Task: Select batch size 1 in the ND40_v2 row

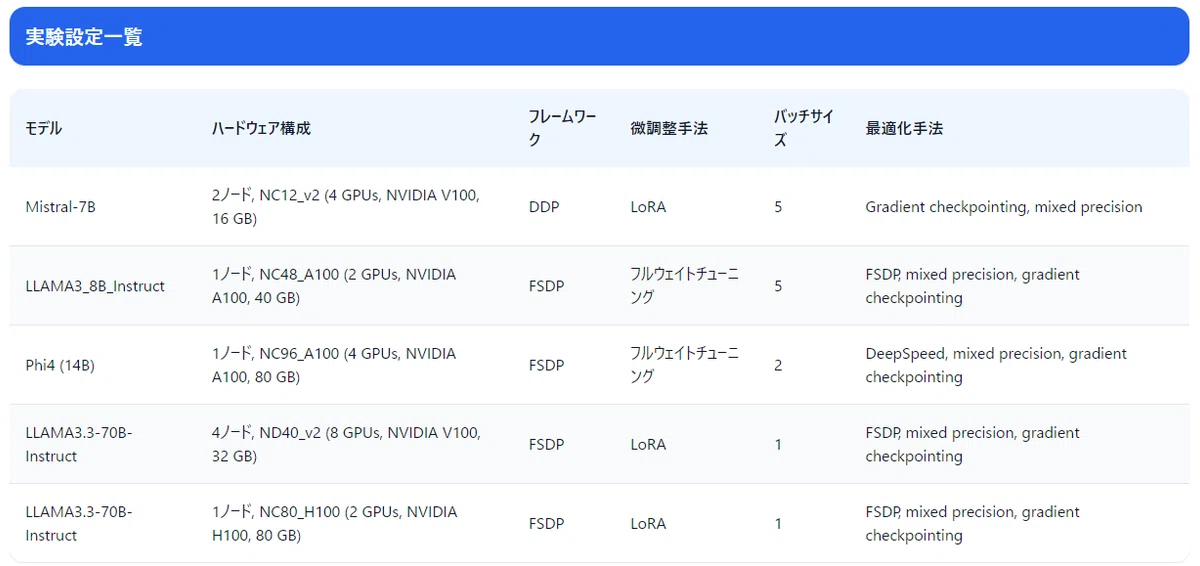Action: tap(778, 444)
